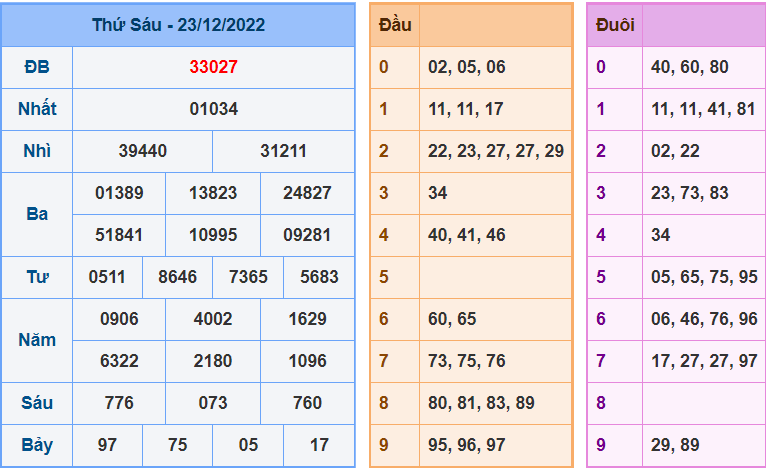Select Đầu row values 40, 41, 46
Viewport: 766px width, 468px height.
467,235
